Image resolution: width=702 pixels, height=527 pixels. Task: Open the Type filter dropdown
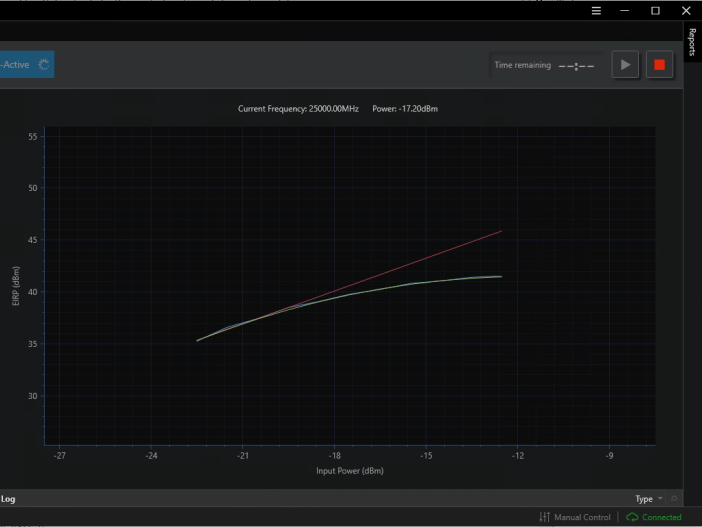coord(648,499)
